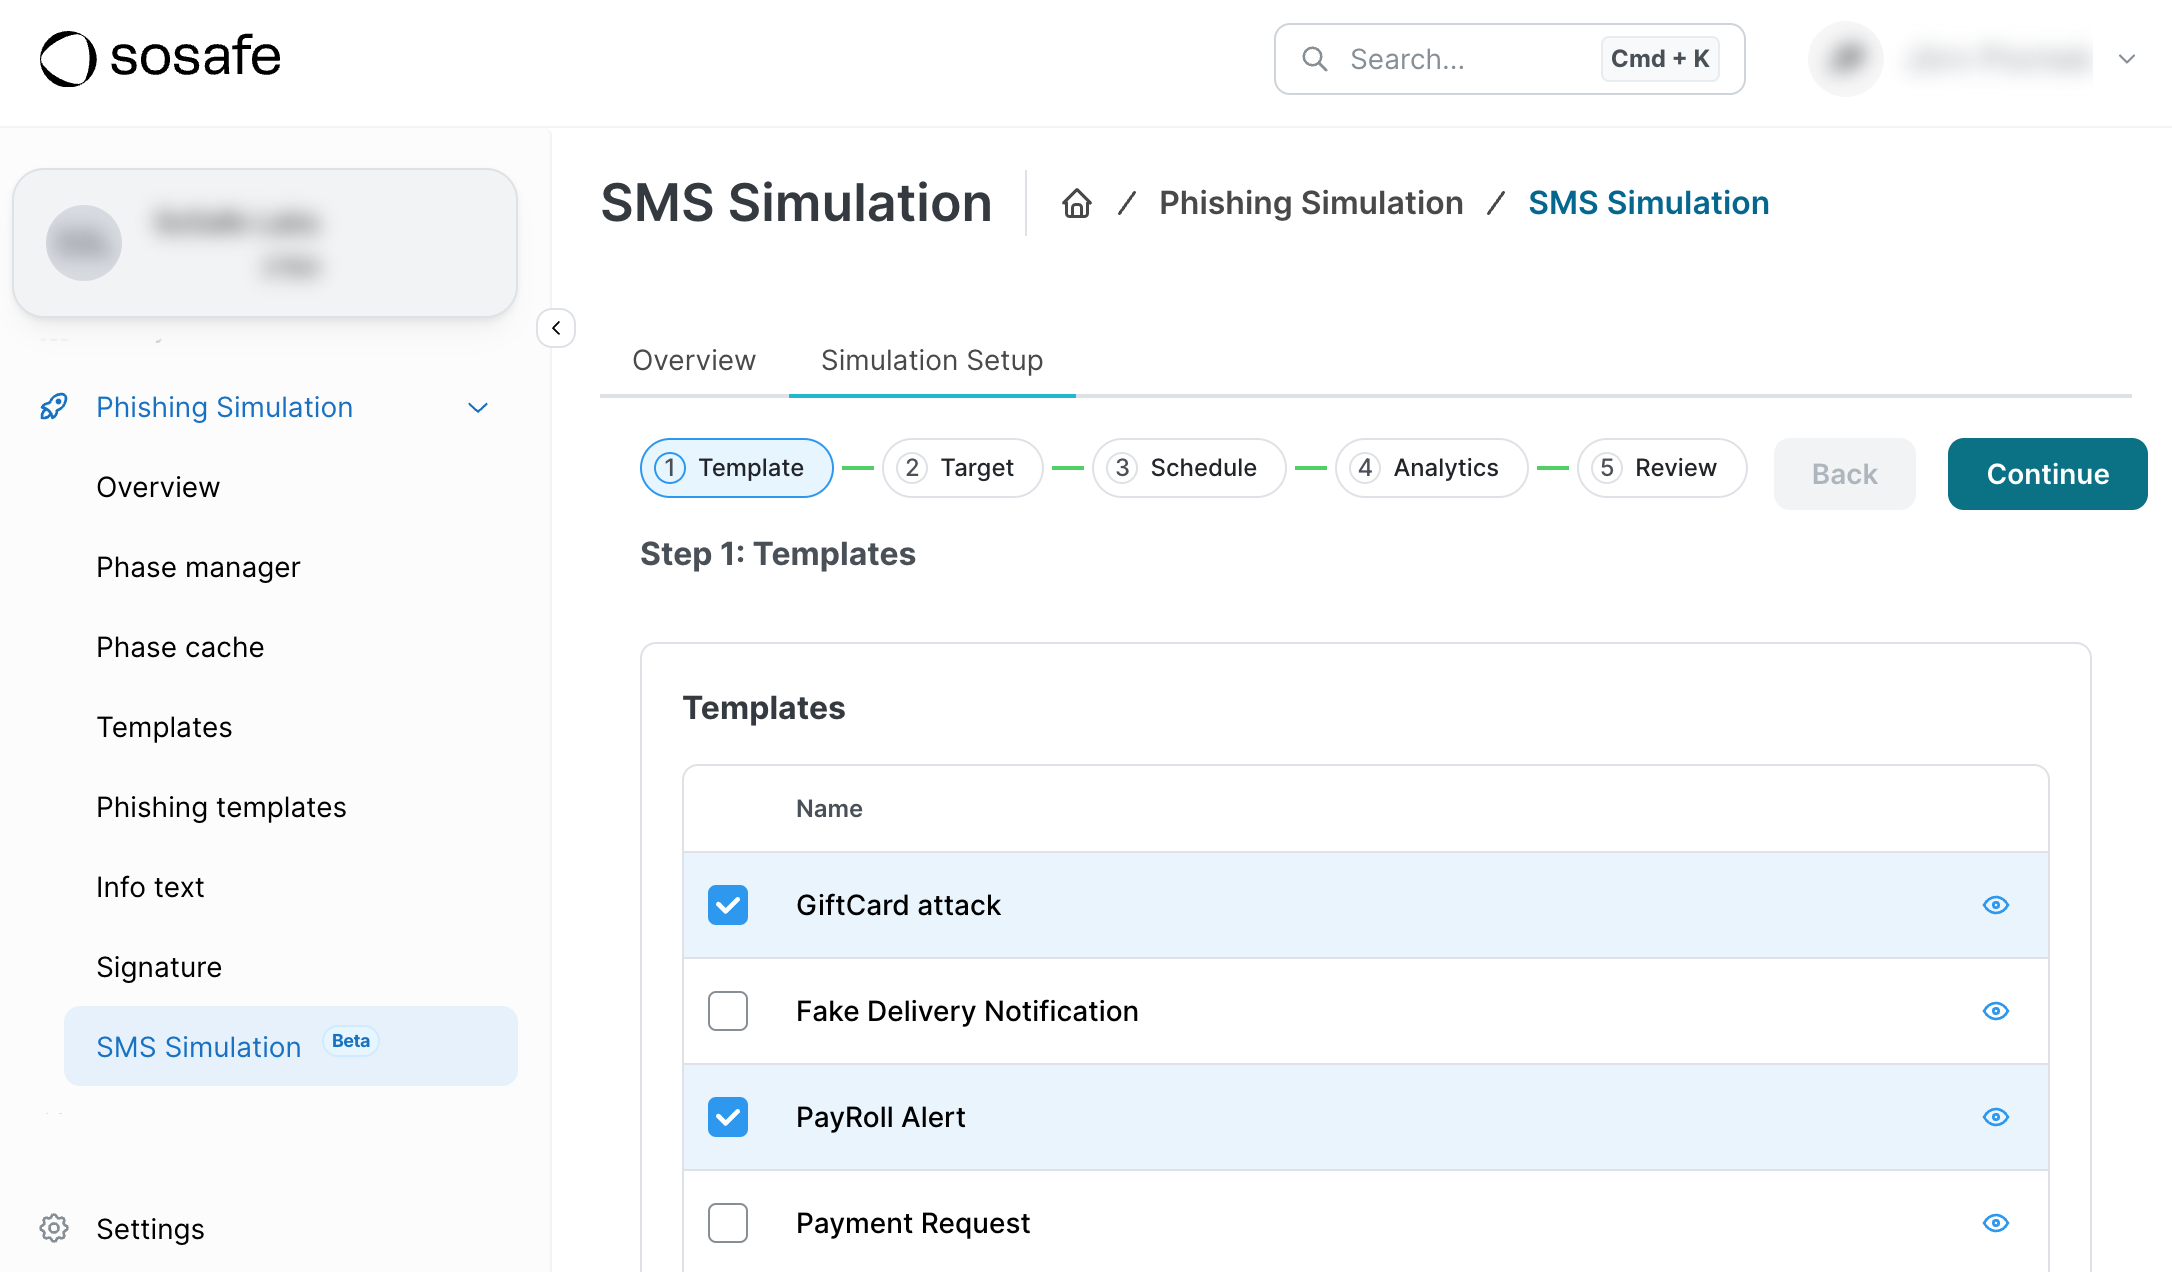Check the Fake Delivery Notification checkbox
2172x1272 pixels.
point(728,1011)
